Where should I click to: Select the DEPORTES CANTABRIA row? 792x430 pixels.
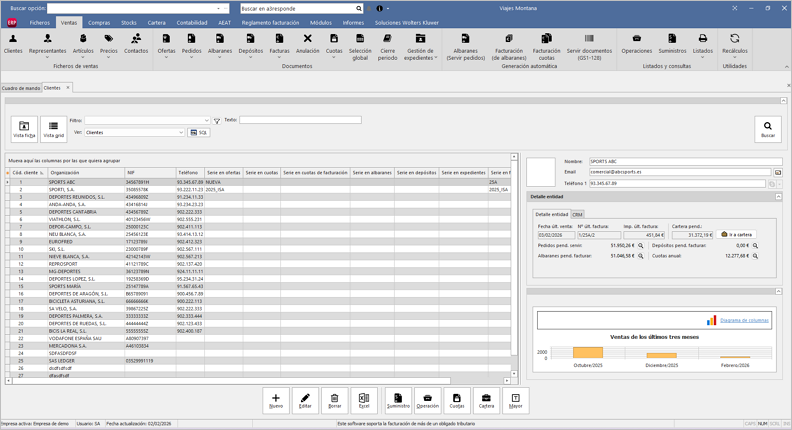click(258, 212)
